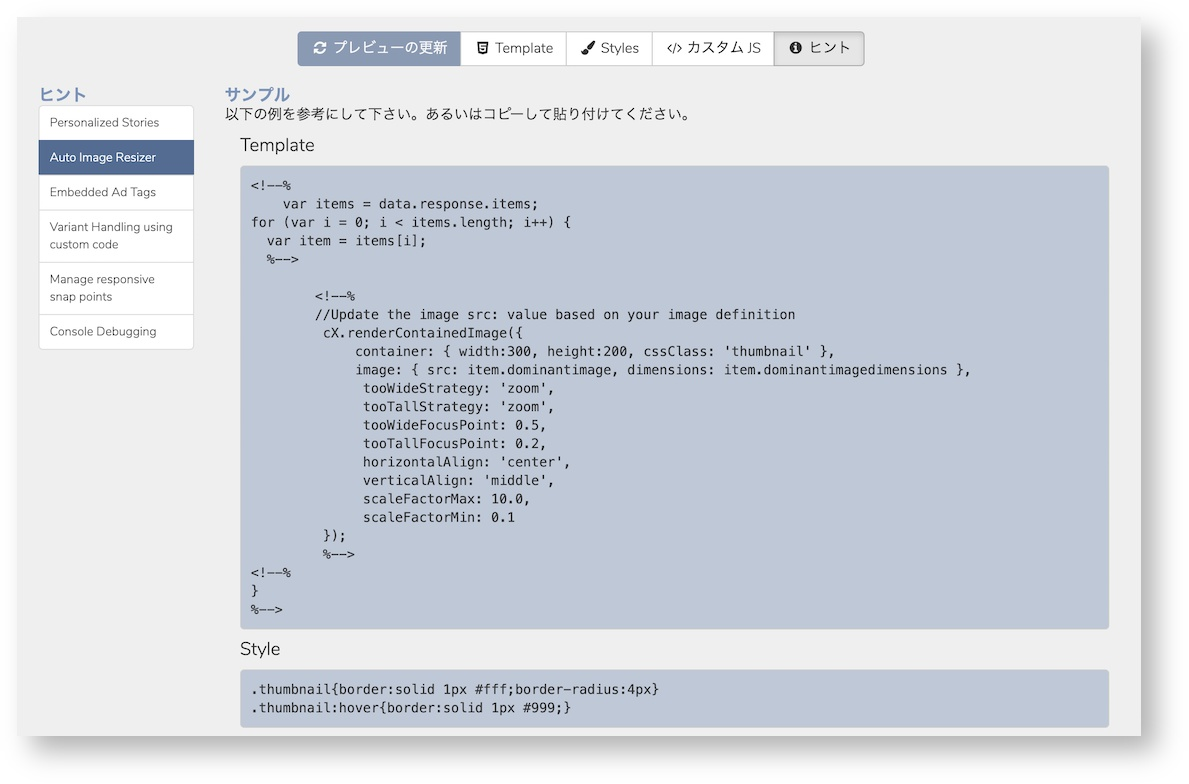
Task: Switch to the カスタム JS tab
Action: coord(713,49)
